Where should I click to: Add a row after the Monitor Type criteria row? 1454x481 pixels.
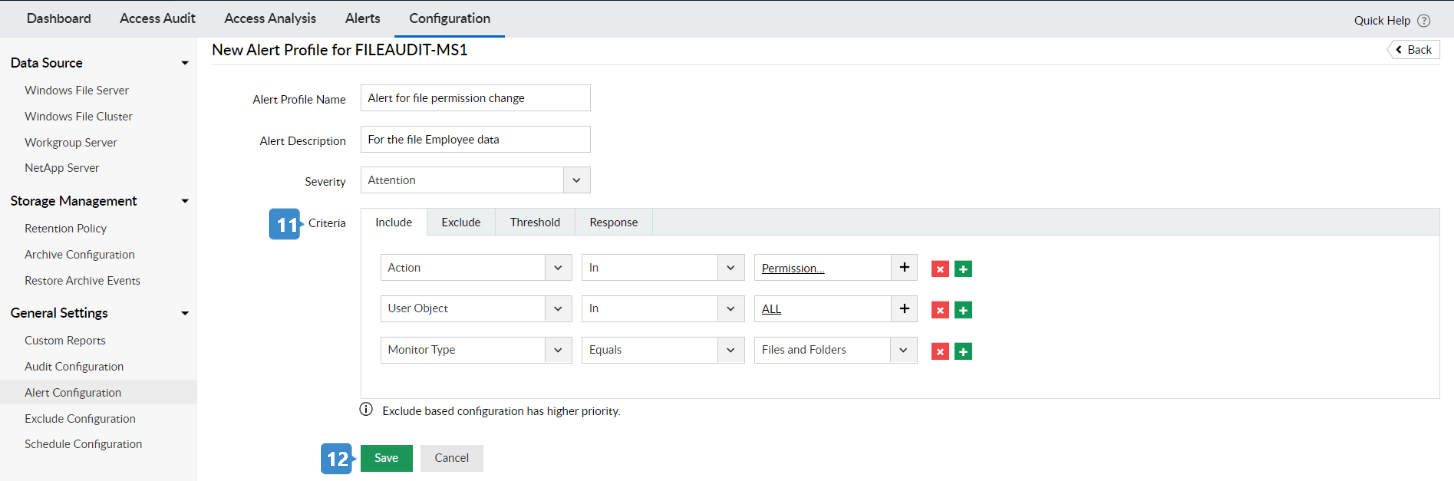[x=963, y=351]
